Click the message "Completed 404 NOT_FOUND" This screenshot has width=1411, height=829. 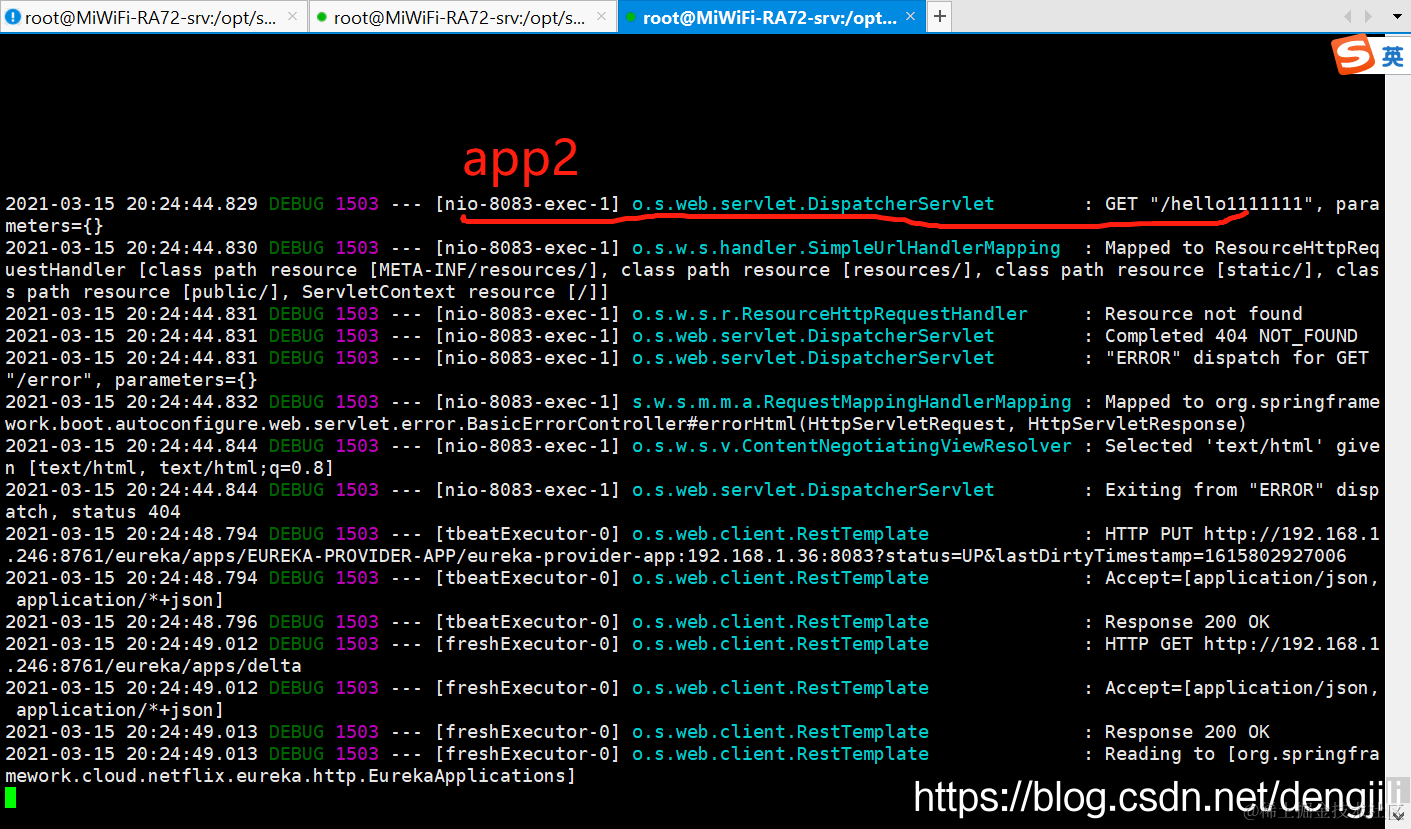1231,336
